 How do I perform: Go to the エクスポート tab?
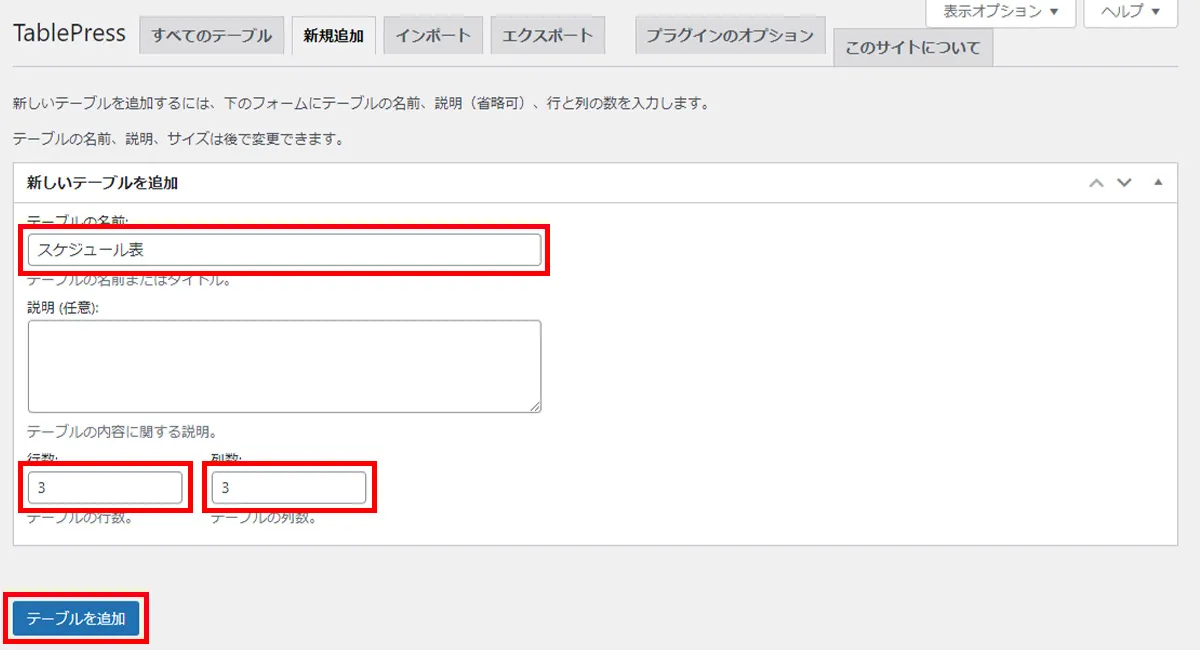tap(547, 36)
